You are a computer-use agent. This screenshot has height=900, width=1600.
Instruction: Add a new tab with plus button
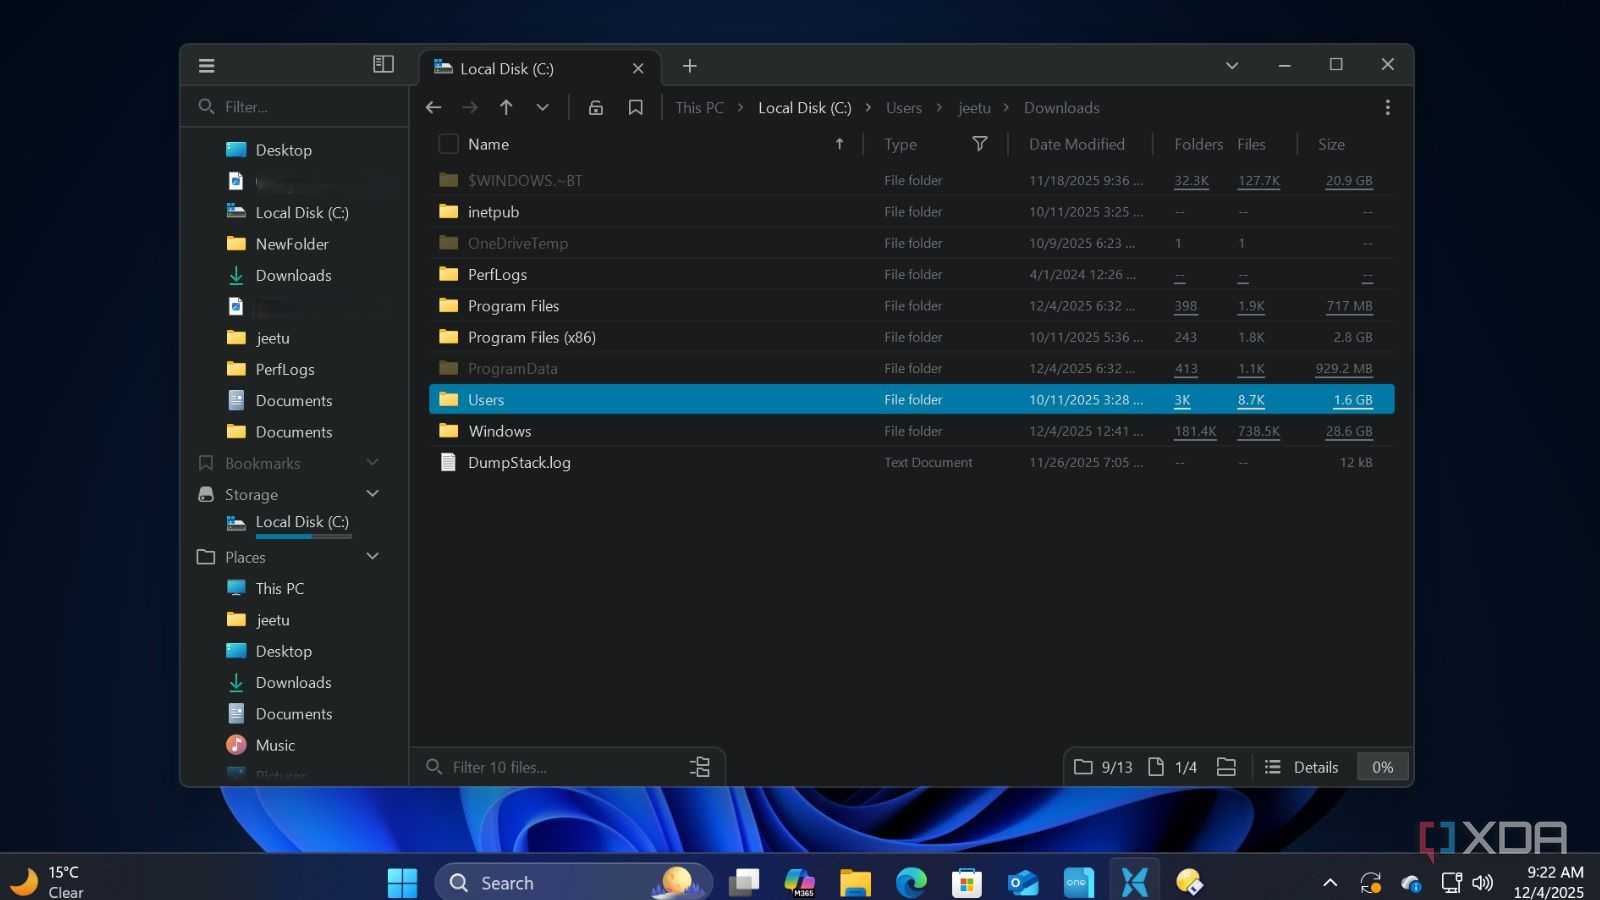coord(690,66)
